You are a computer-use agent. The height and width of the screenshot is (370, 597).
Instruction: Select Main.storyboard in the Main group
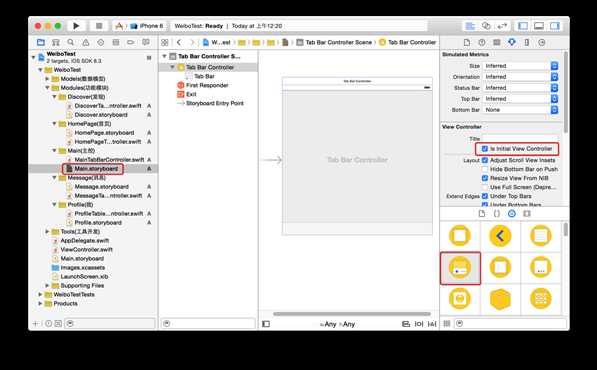pos(96,169)
